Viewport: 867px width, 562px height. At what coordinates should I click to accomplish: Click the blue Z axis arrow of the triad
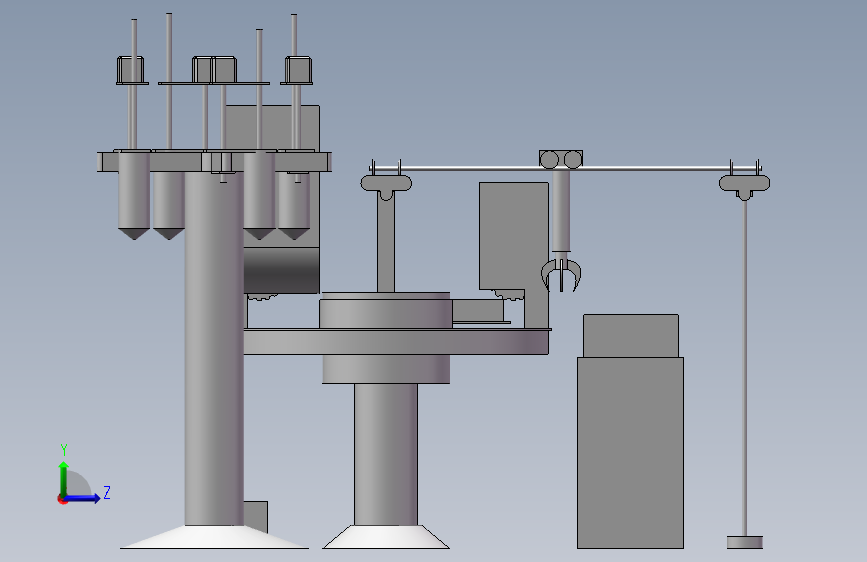[83, 498]
